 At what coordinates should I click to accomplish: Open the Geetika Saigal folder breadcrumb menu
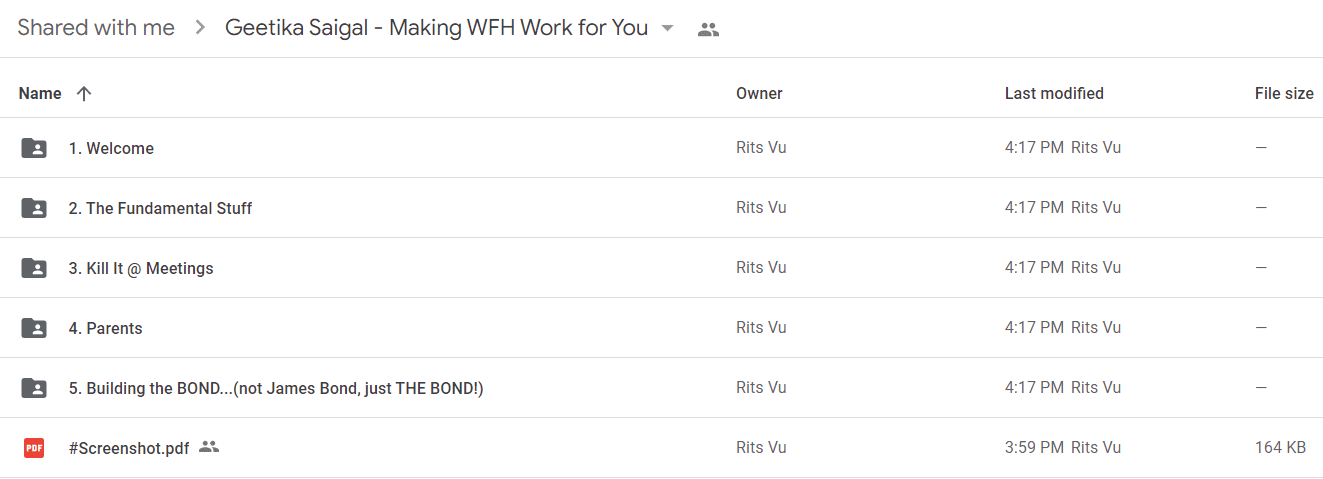[x=437, y=28]
